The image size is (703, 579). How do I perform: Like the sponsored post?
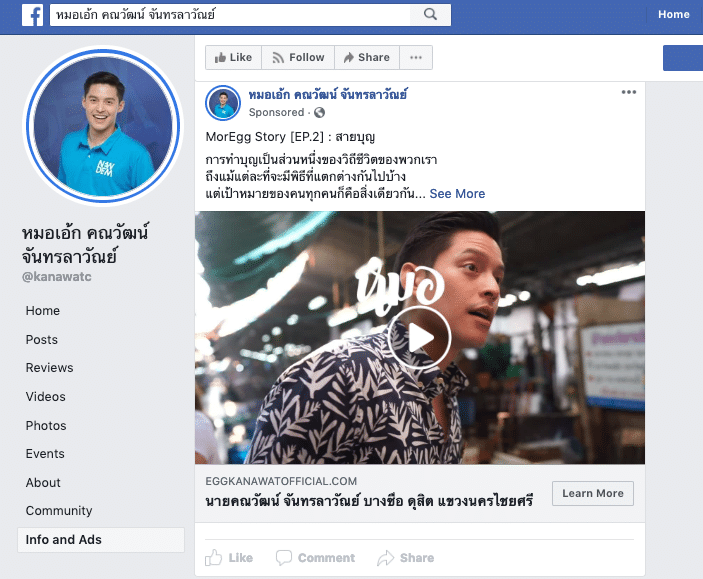pyautogui.click(x=230, y=558)
